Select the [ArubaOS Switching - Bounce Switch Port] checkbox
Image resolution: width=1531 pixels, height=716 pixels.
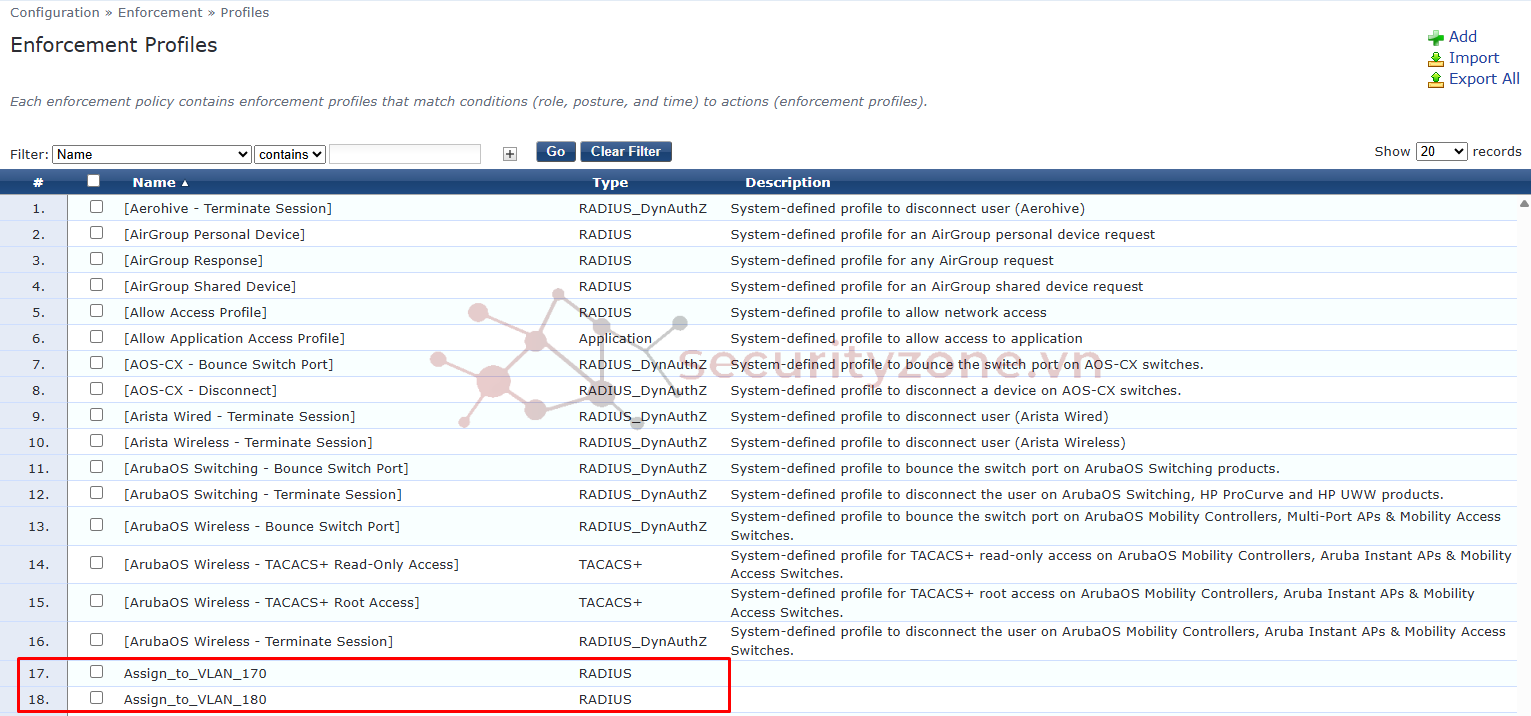(x=96, y=467)
